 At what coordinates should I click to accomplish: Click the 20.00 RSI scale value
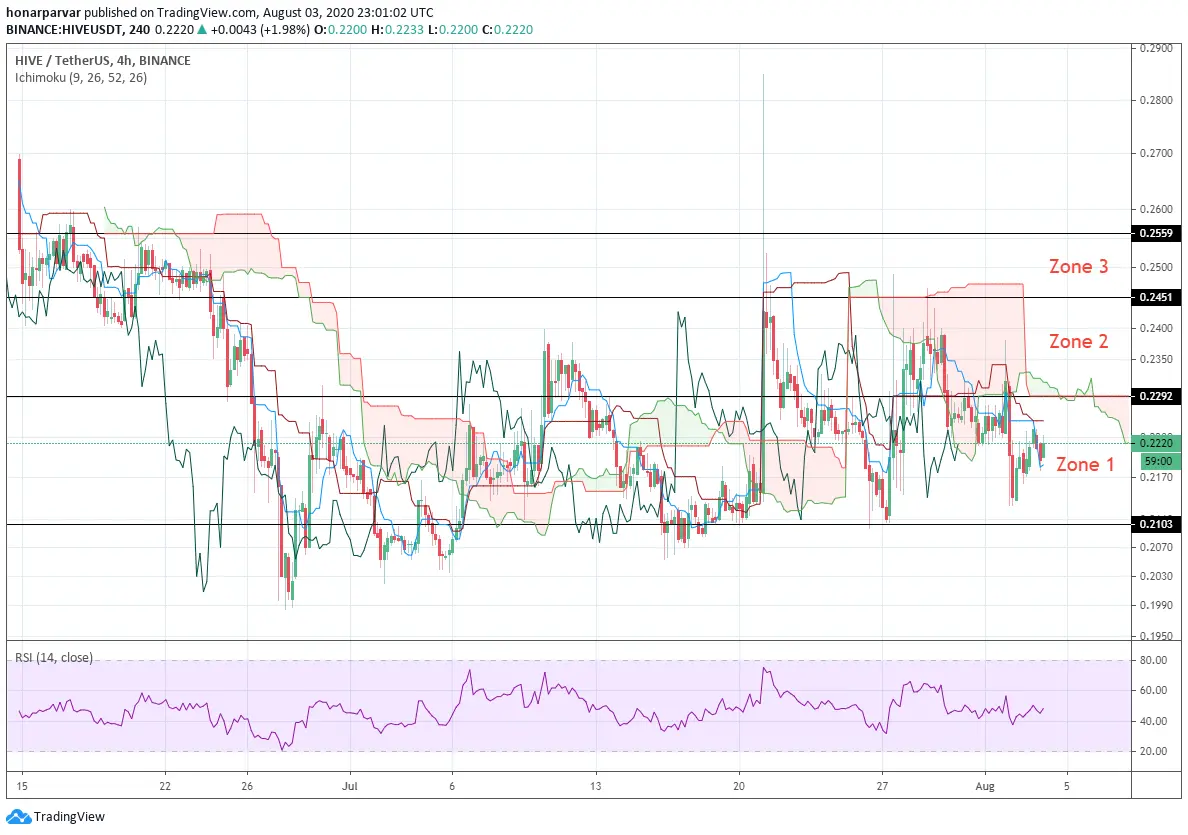click(1153, 751)
